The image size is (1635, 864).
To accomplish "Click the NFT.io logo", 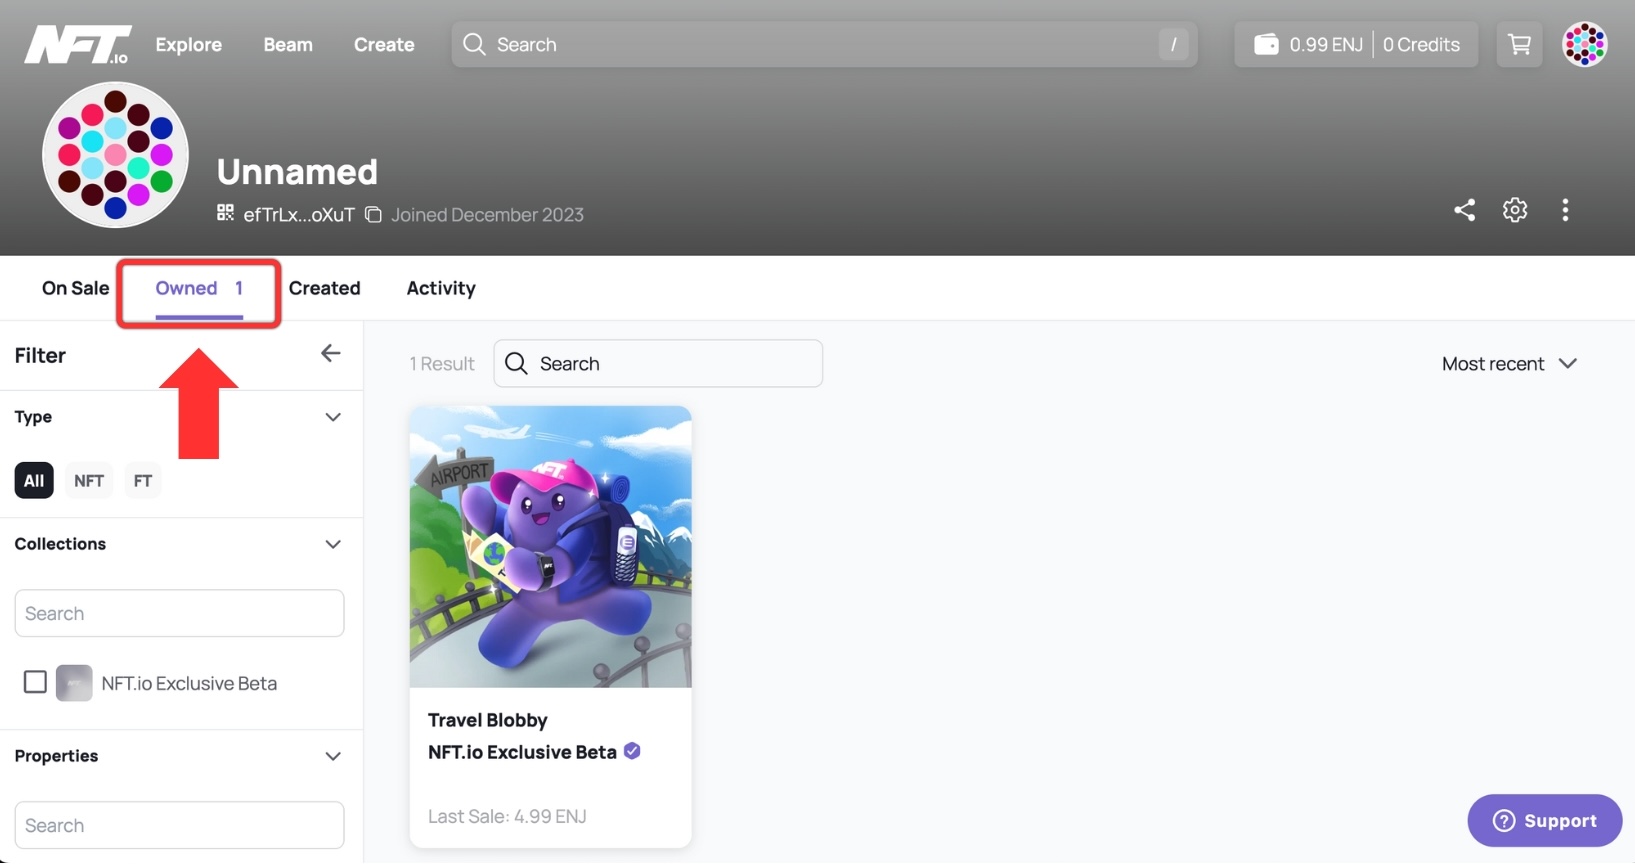I will [x=78, y=45].
